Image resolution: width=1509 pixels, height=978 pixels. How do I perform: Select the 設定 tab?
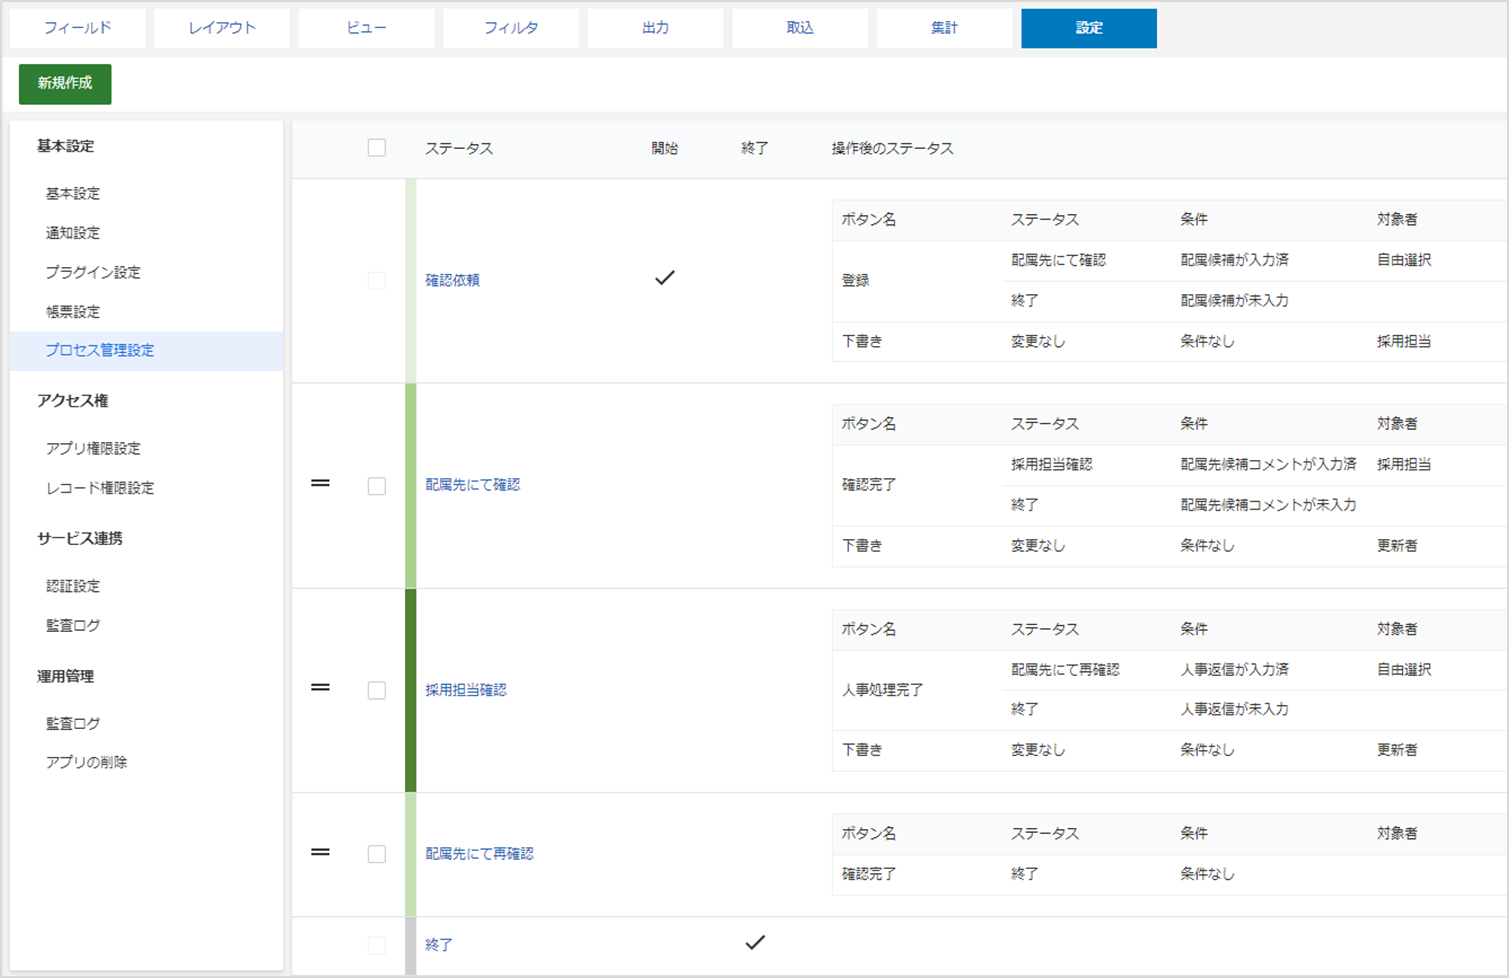click(x=1089, y=28)
